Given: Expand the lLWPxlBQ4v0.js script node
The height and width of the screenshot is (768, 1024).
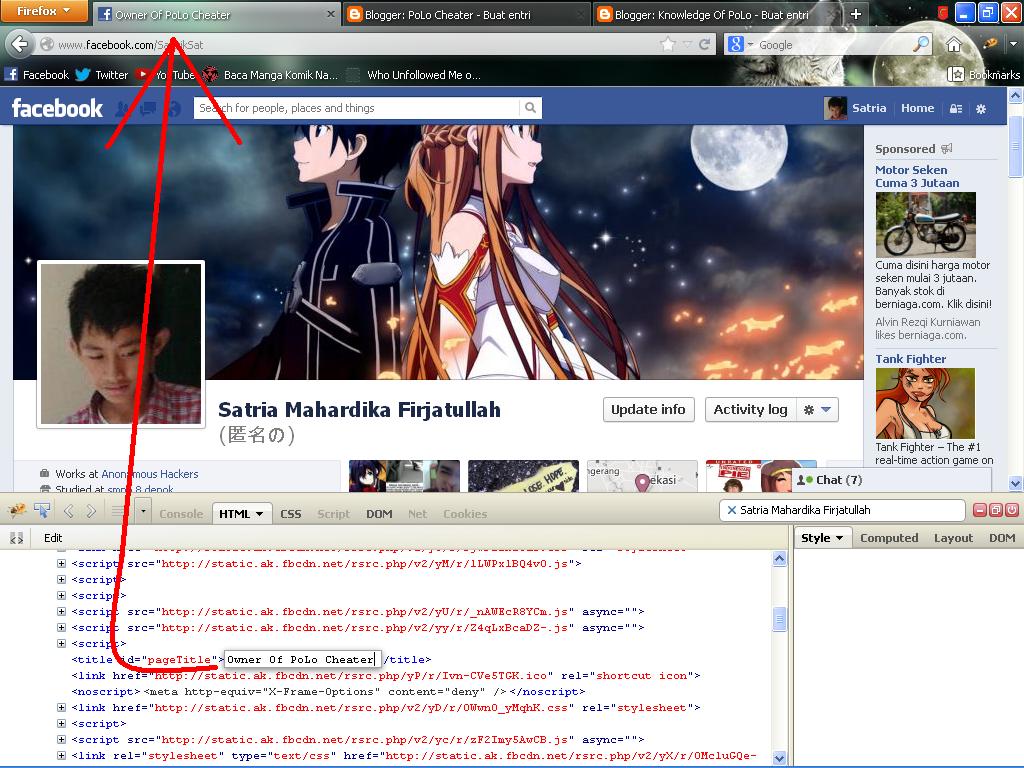Looking at the screenshot, I should [x=61, y=563].
